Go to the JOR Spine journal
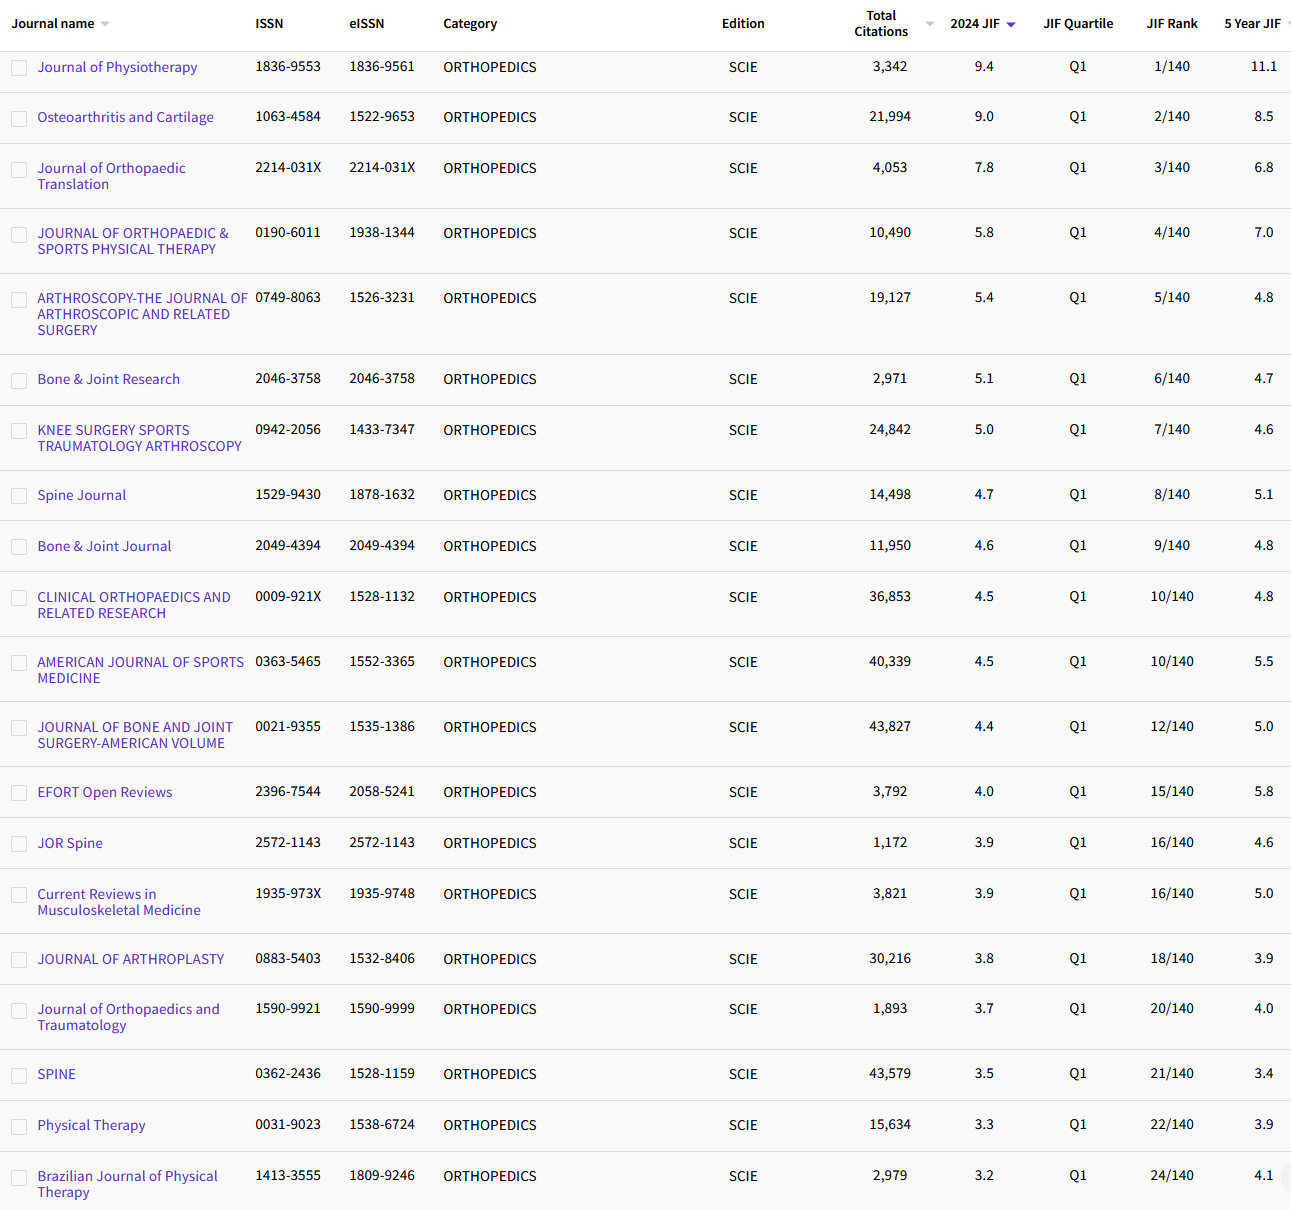Screen dimensions: 1291x1210 pyautogui.click(x=70, y=843)
